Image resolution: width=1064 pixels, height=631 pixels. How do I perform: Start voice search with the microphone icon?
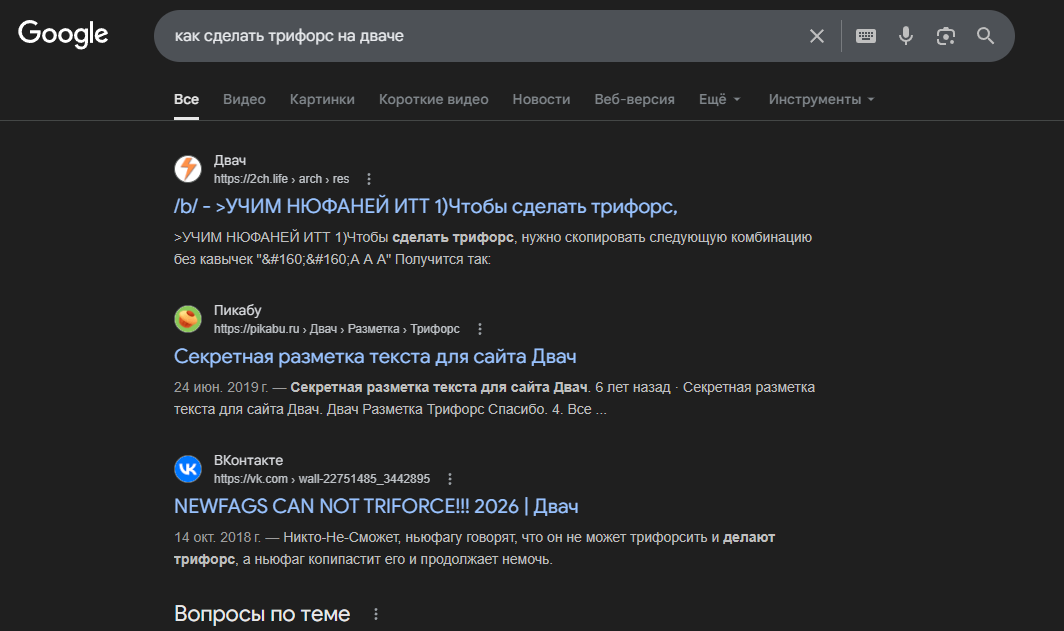(906, 36)
